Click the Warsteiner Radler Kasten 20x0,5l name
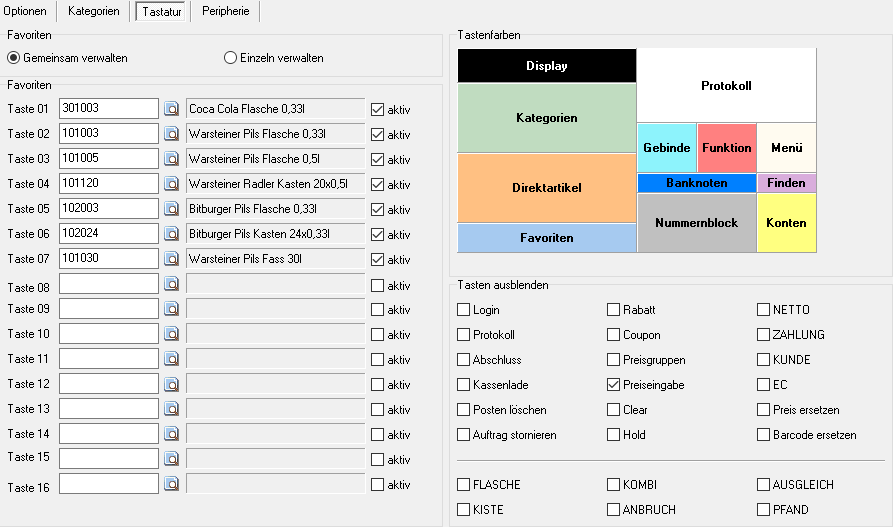The image size is (893, 527). [x=276, y=183]
